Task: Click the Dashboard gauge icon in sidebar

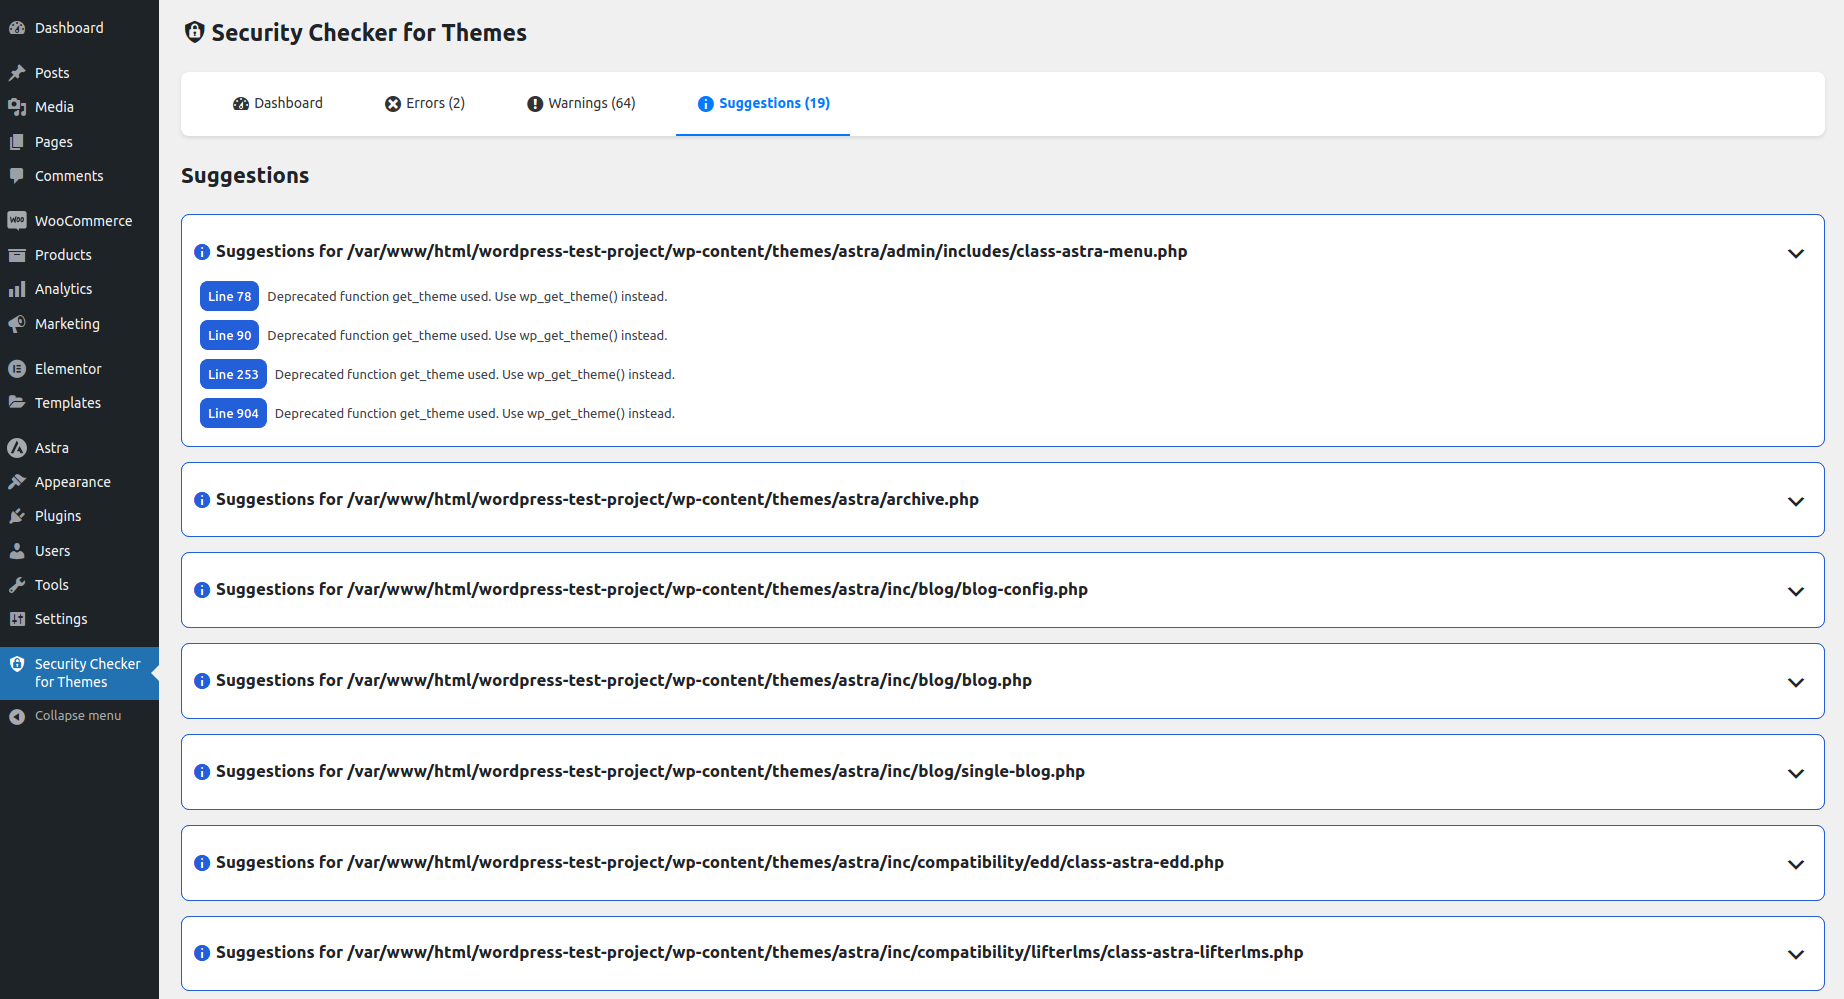Action: [x=17, y=28]
